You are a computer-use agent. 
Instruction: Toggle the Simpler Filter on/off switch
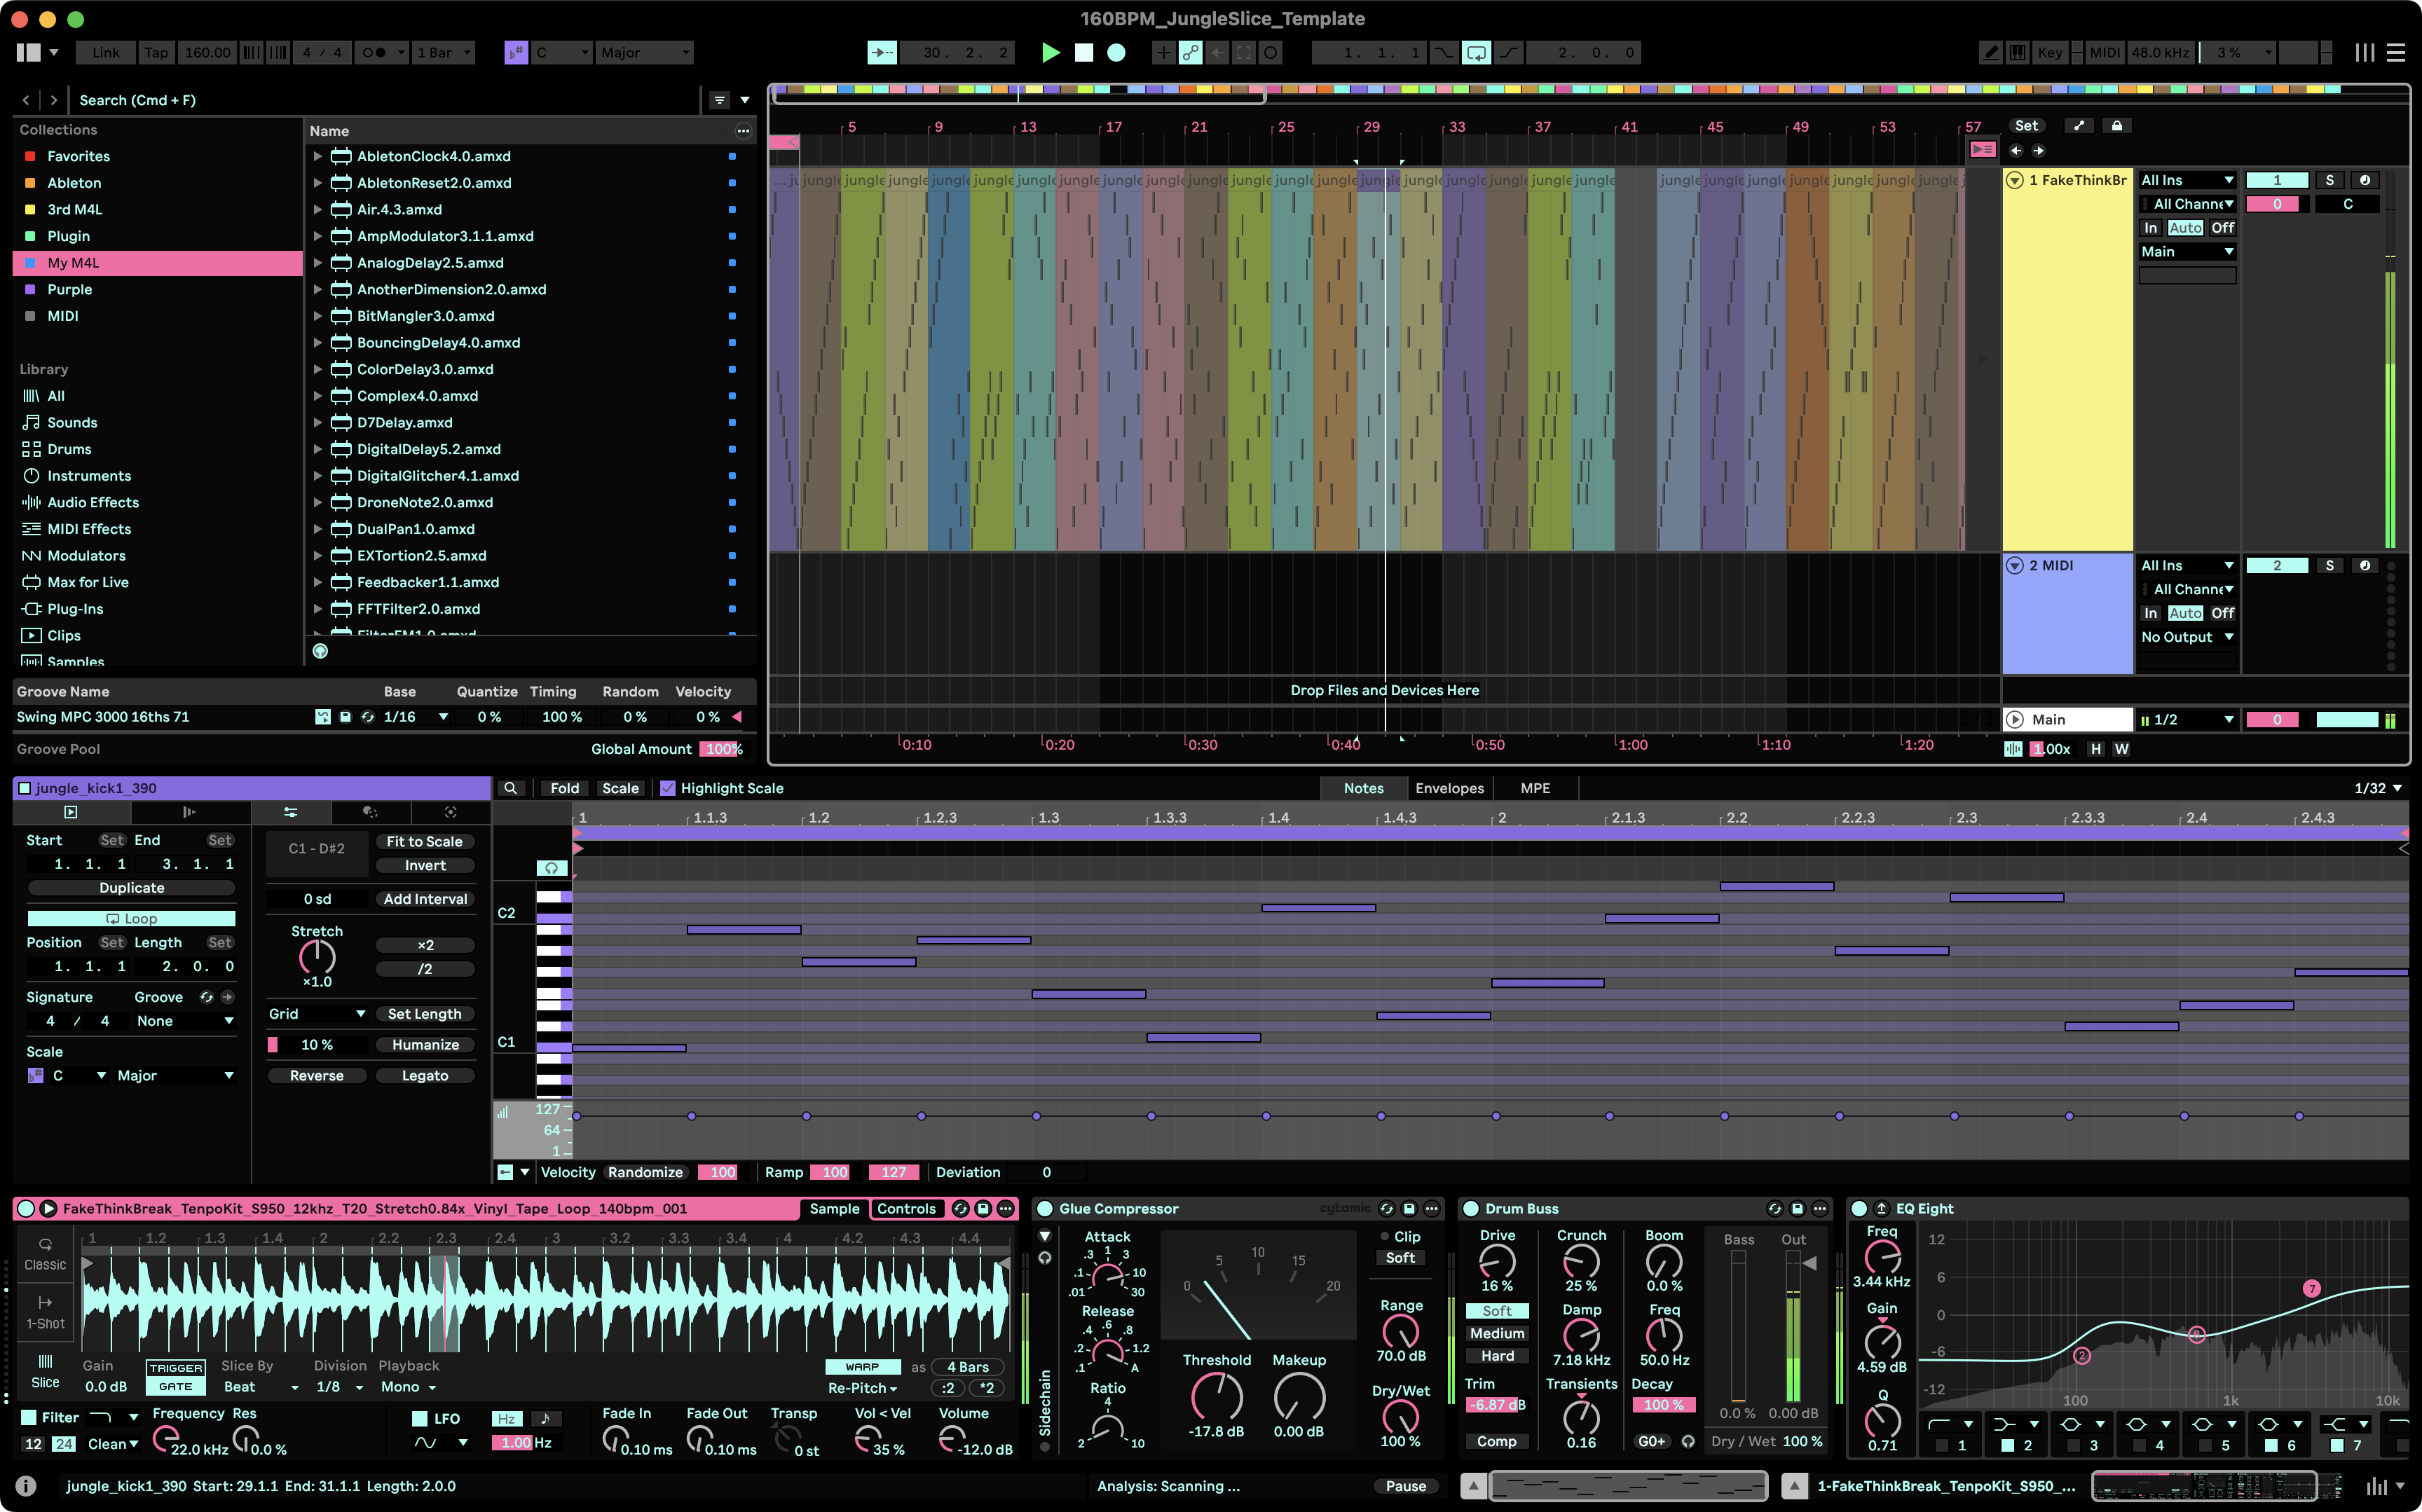pos(29,1417)
